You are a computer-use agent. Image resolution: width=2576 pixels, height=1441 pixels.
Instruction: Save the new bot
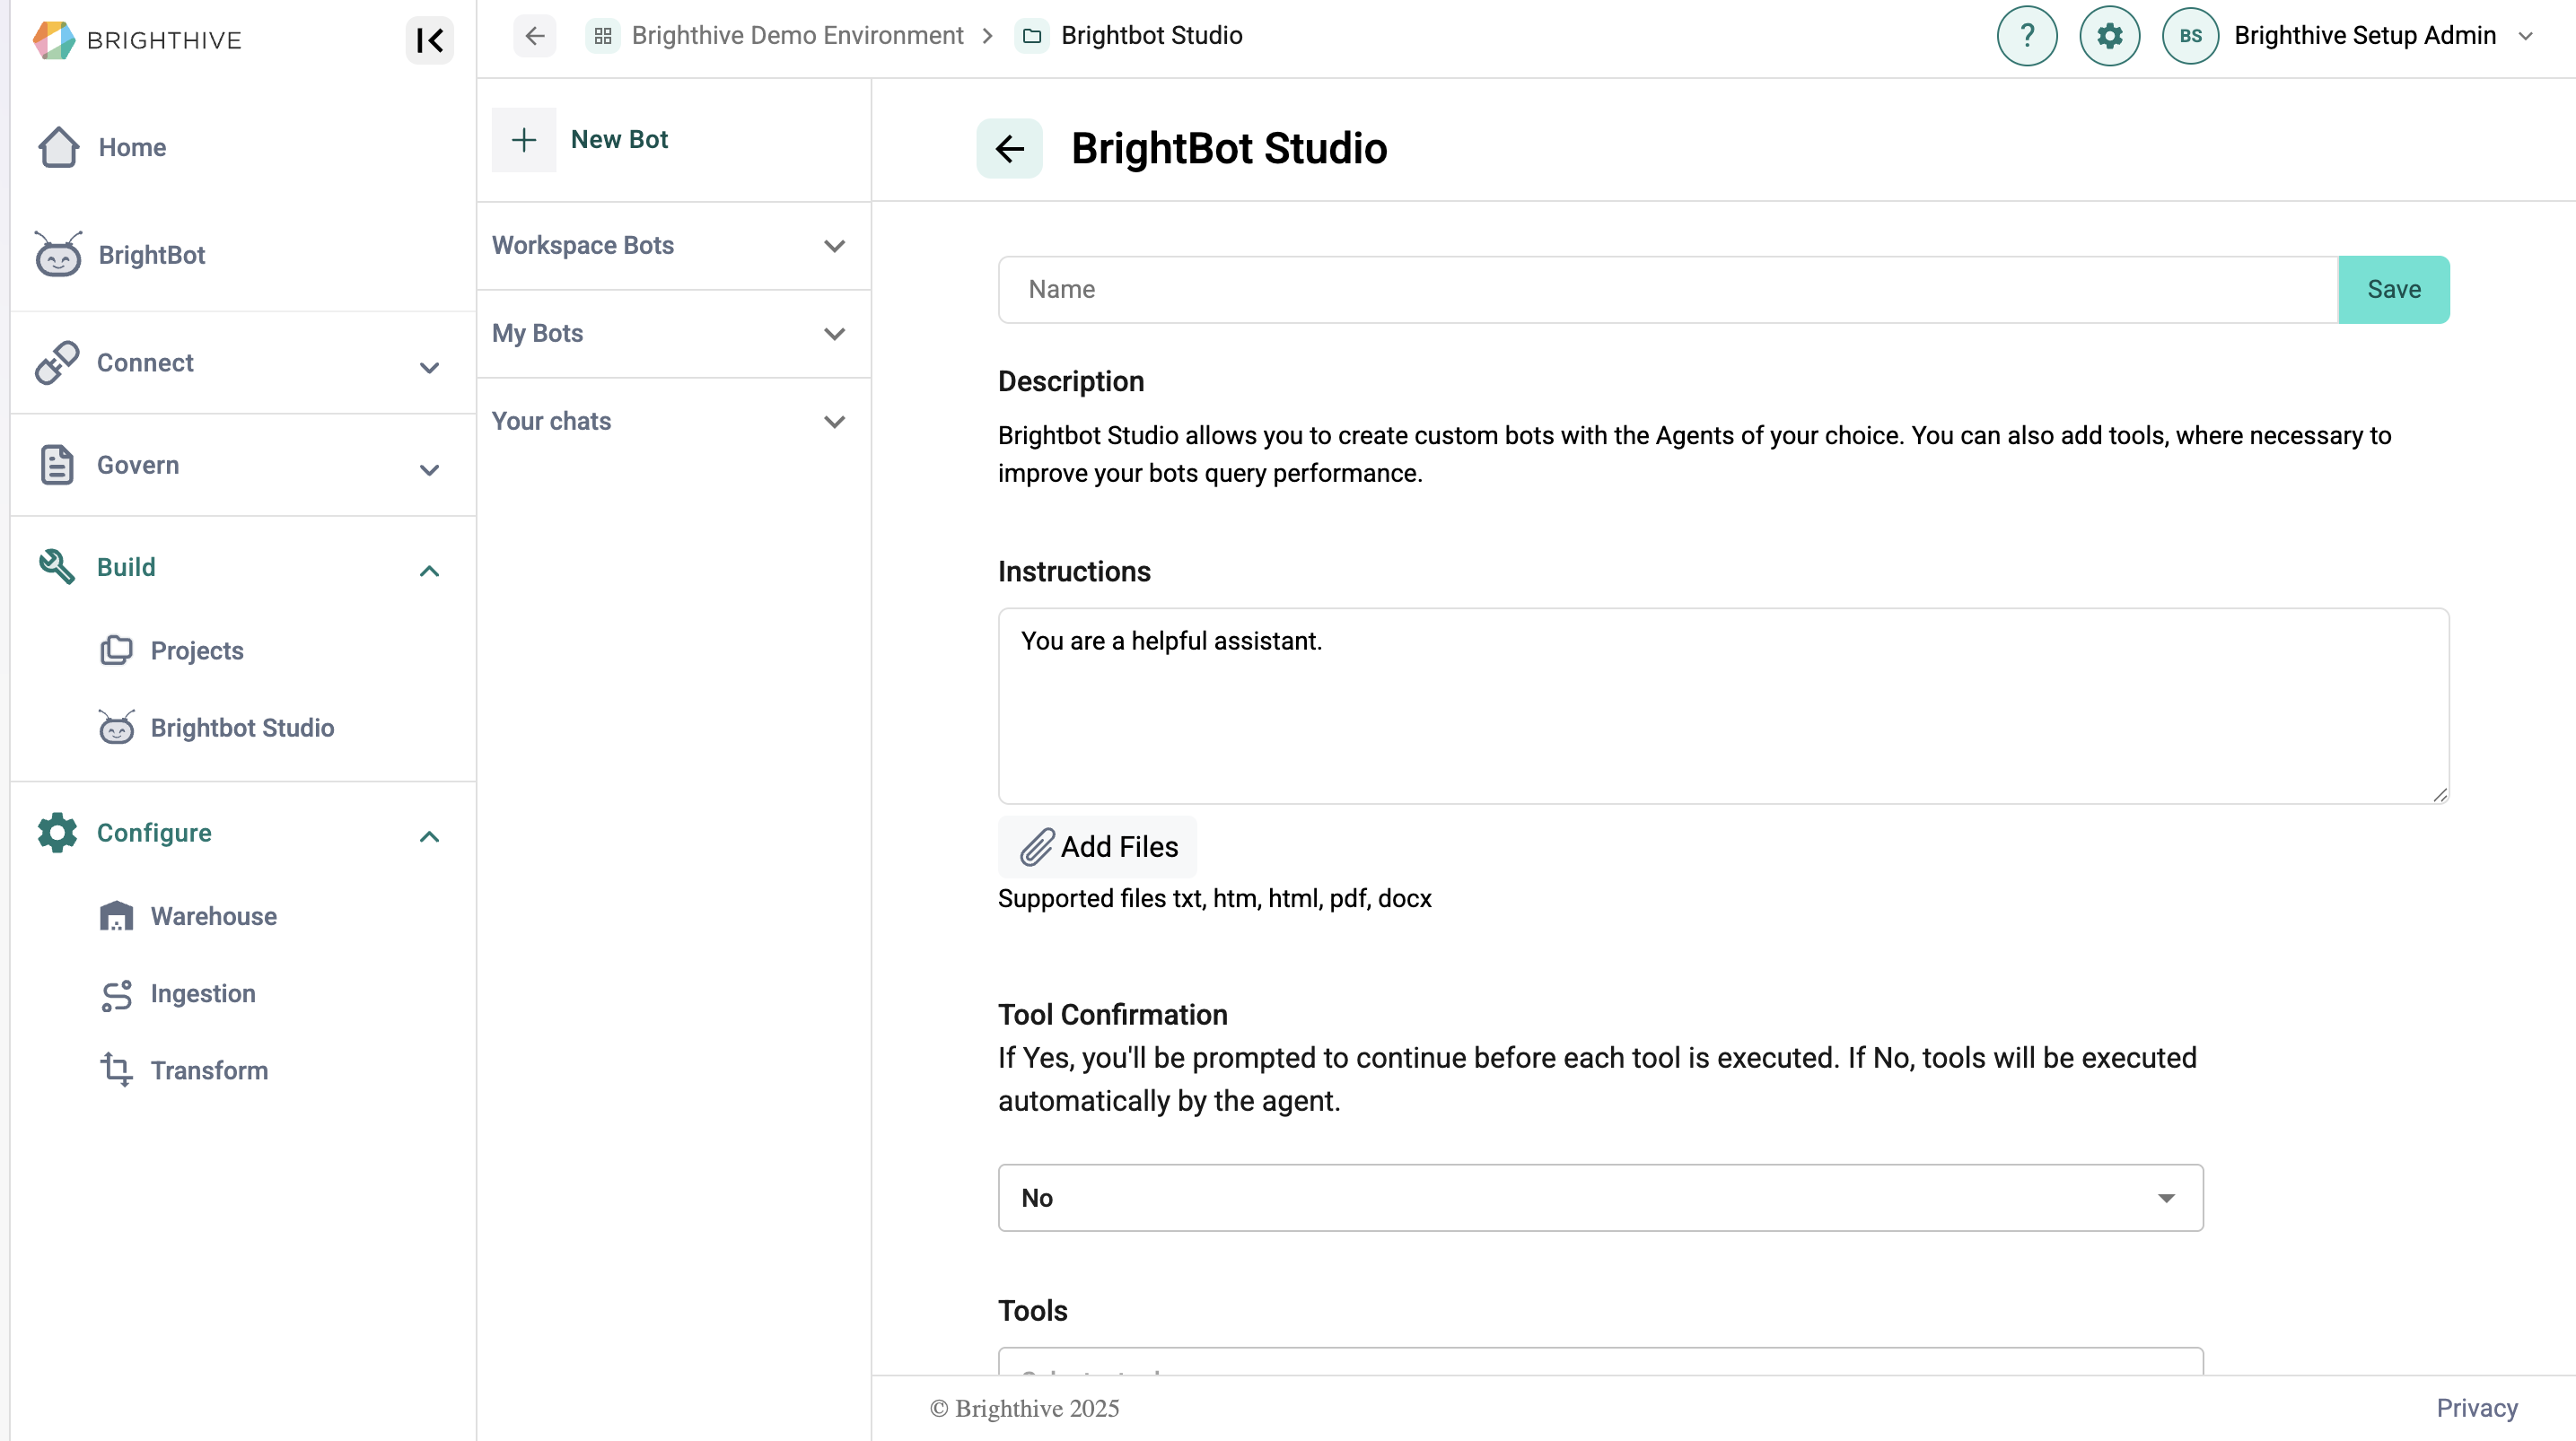point(2394,290)
